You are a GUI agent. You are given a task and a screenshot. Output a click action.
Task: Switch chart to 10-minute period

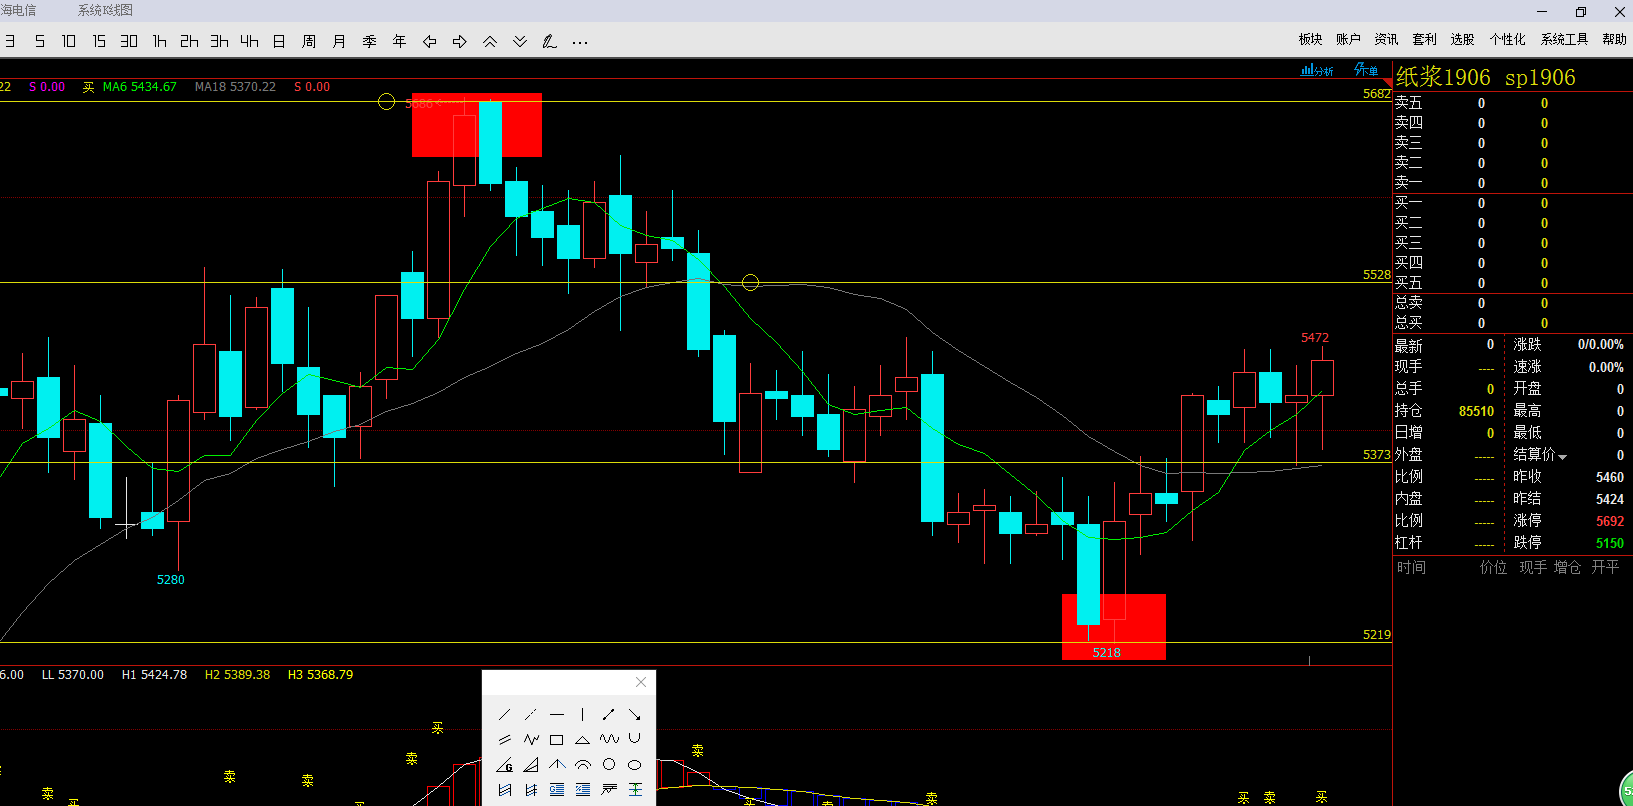coord(69,41)
